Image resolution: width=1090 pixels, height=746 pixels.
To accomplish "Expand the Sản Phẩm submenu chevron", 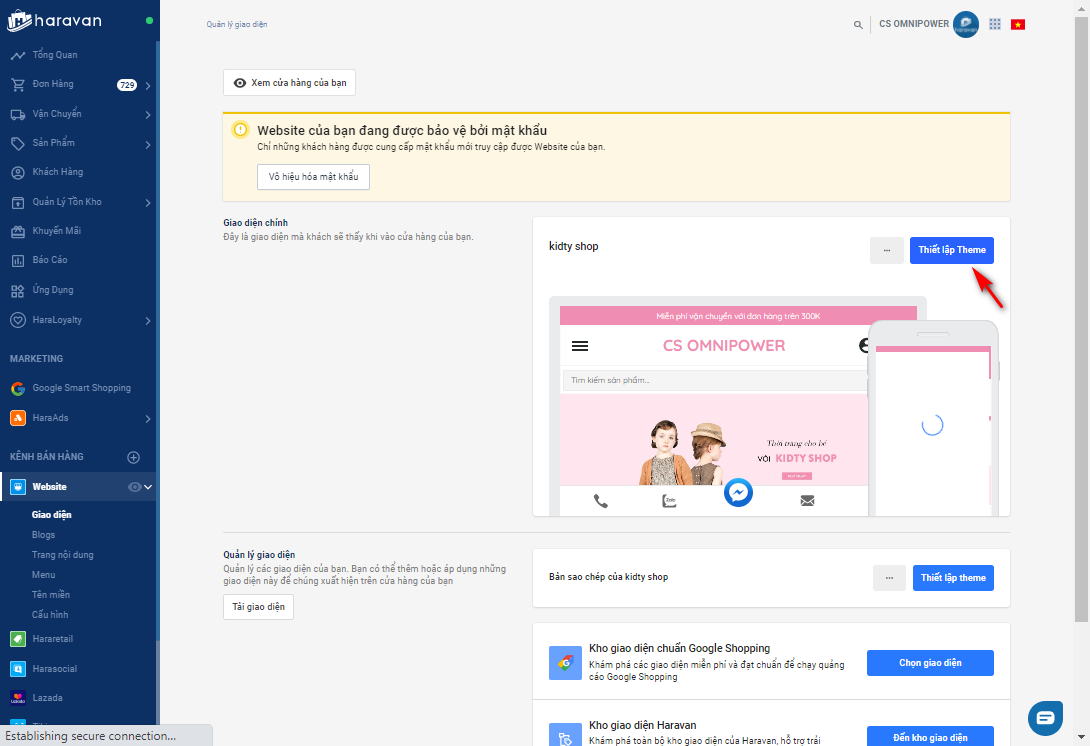I will coord(148,144).
